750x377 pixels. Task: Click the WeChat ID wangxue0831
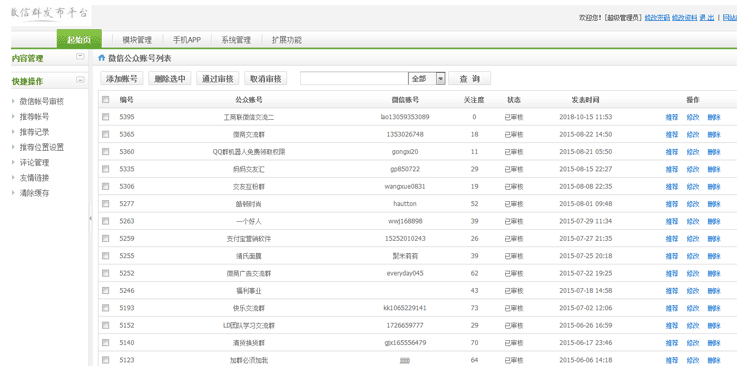pyautogui.click(x=405, y=187)
